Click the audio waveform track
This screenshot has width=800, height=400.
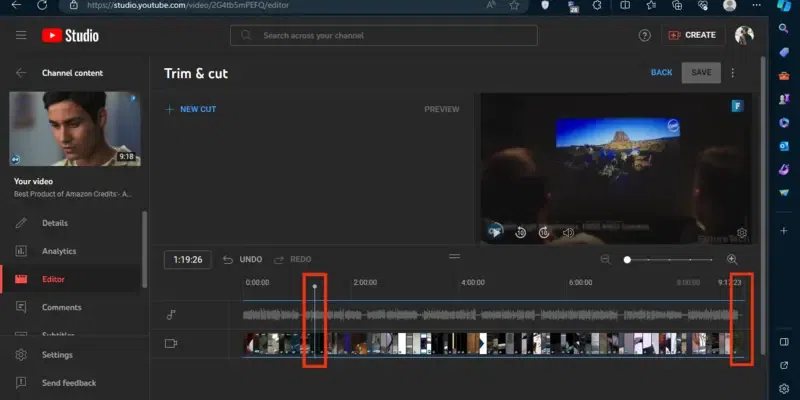492,315
